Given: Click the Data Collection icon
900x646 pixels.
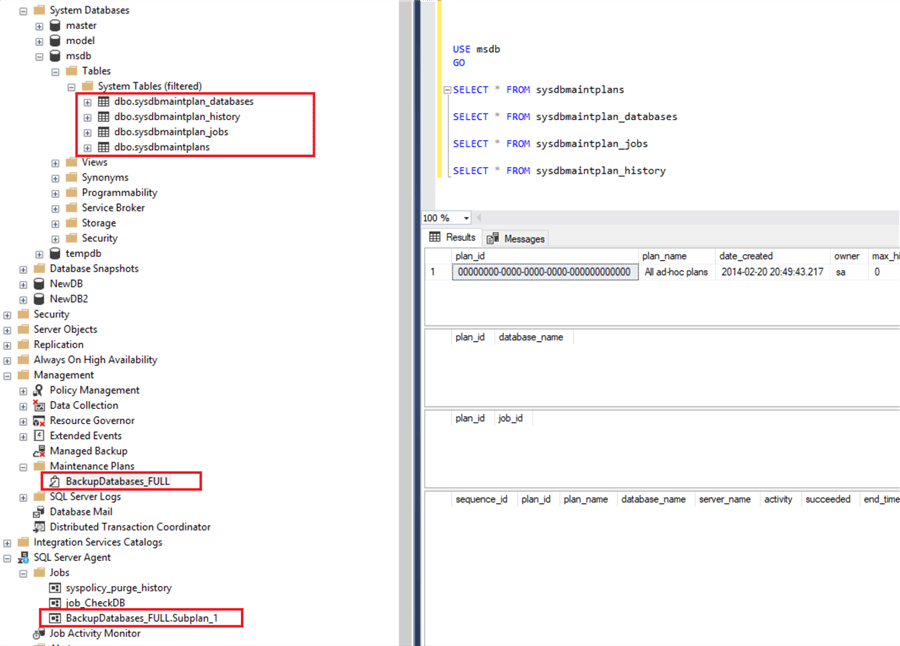Looking at the screenshot, I should coord(41,405).
